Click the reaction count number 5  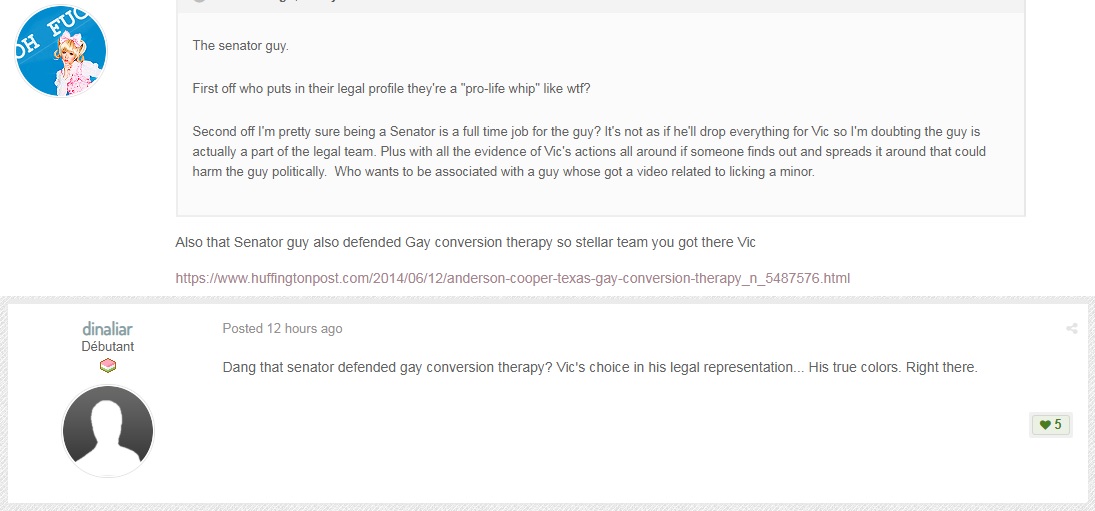[1058, 424]
